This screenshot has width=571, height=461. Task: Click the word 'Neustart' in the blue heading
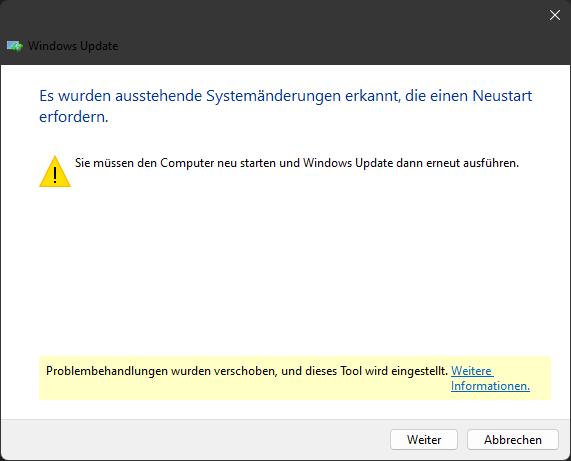click(502, 96)
